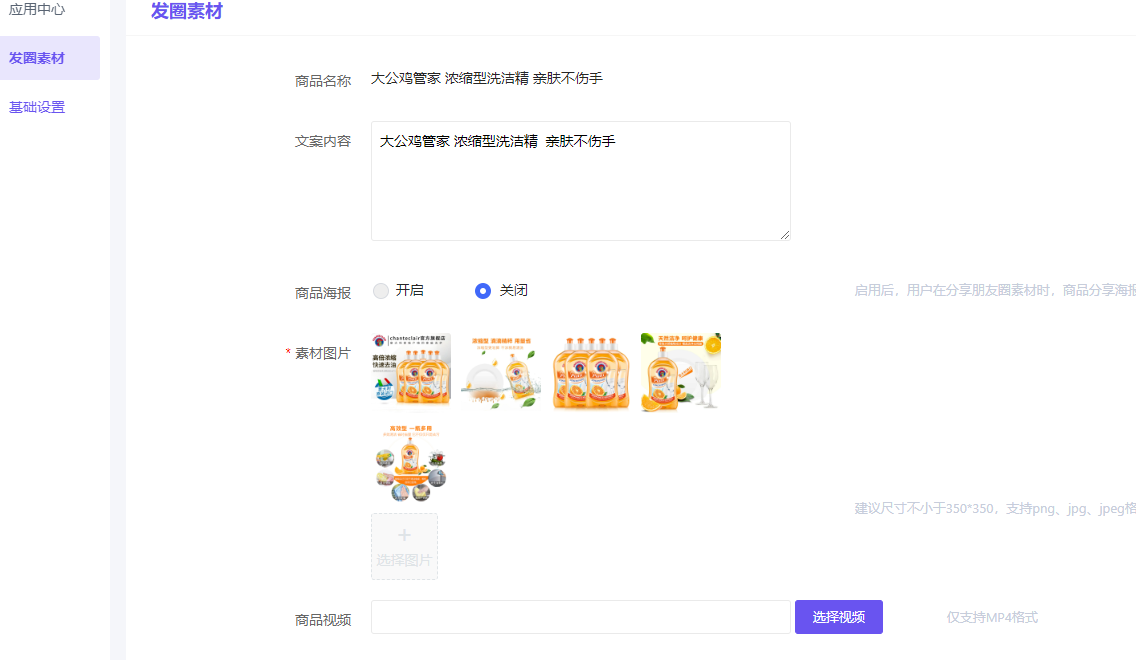Click the plus icon to add a new image
The image size is (1136, 660).
point(404,534)
